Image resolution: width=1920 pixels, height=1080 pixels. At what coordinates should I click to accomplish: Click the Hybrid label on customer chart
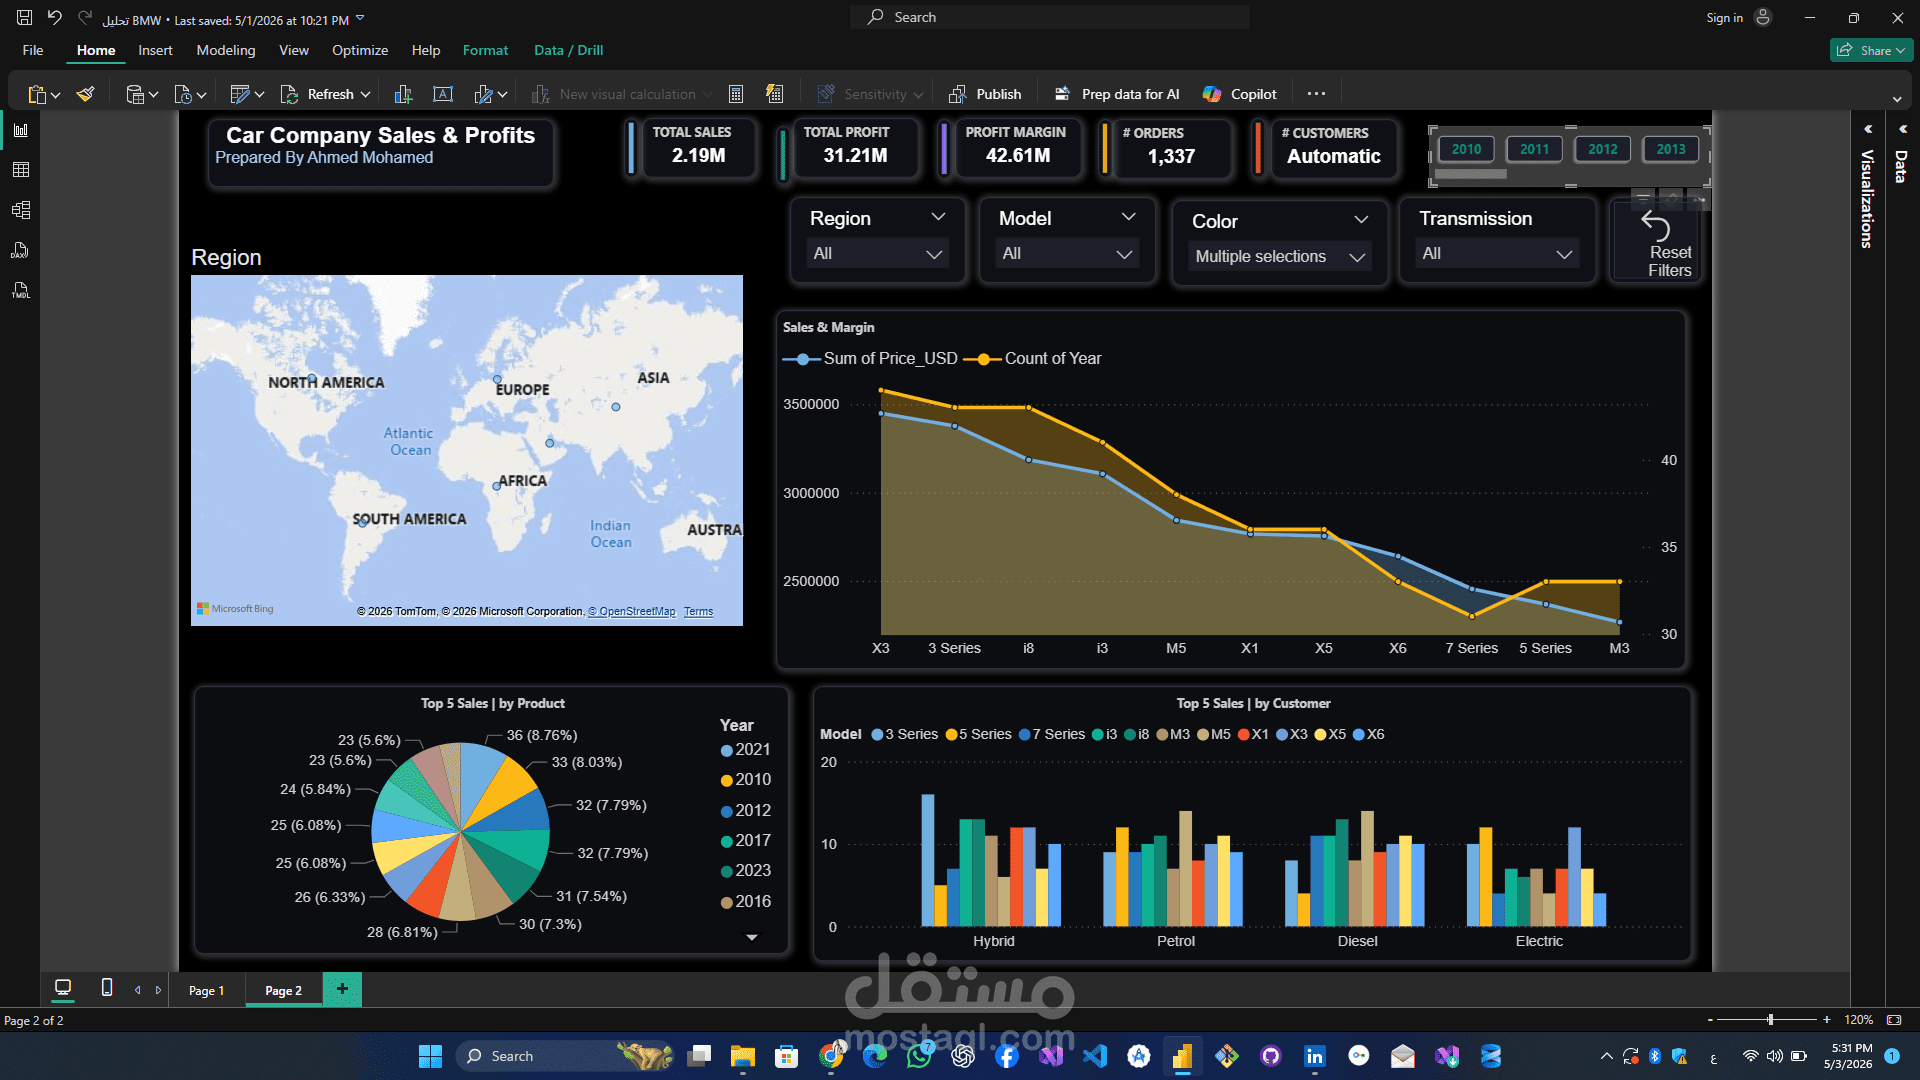tap(993, 941)
